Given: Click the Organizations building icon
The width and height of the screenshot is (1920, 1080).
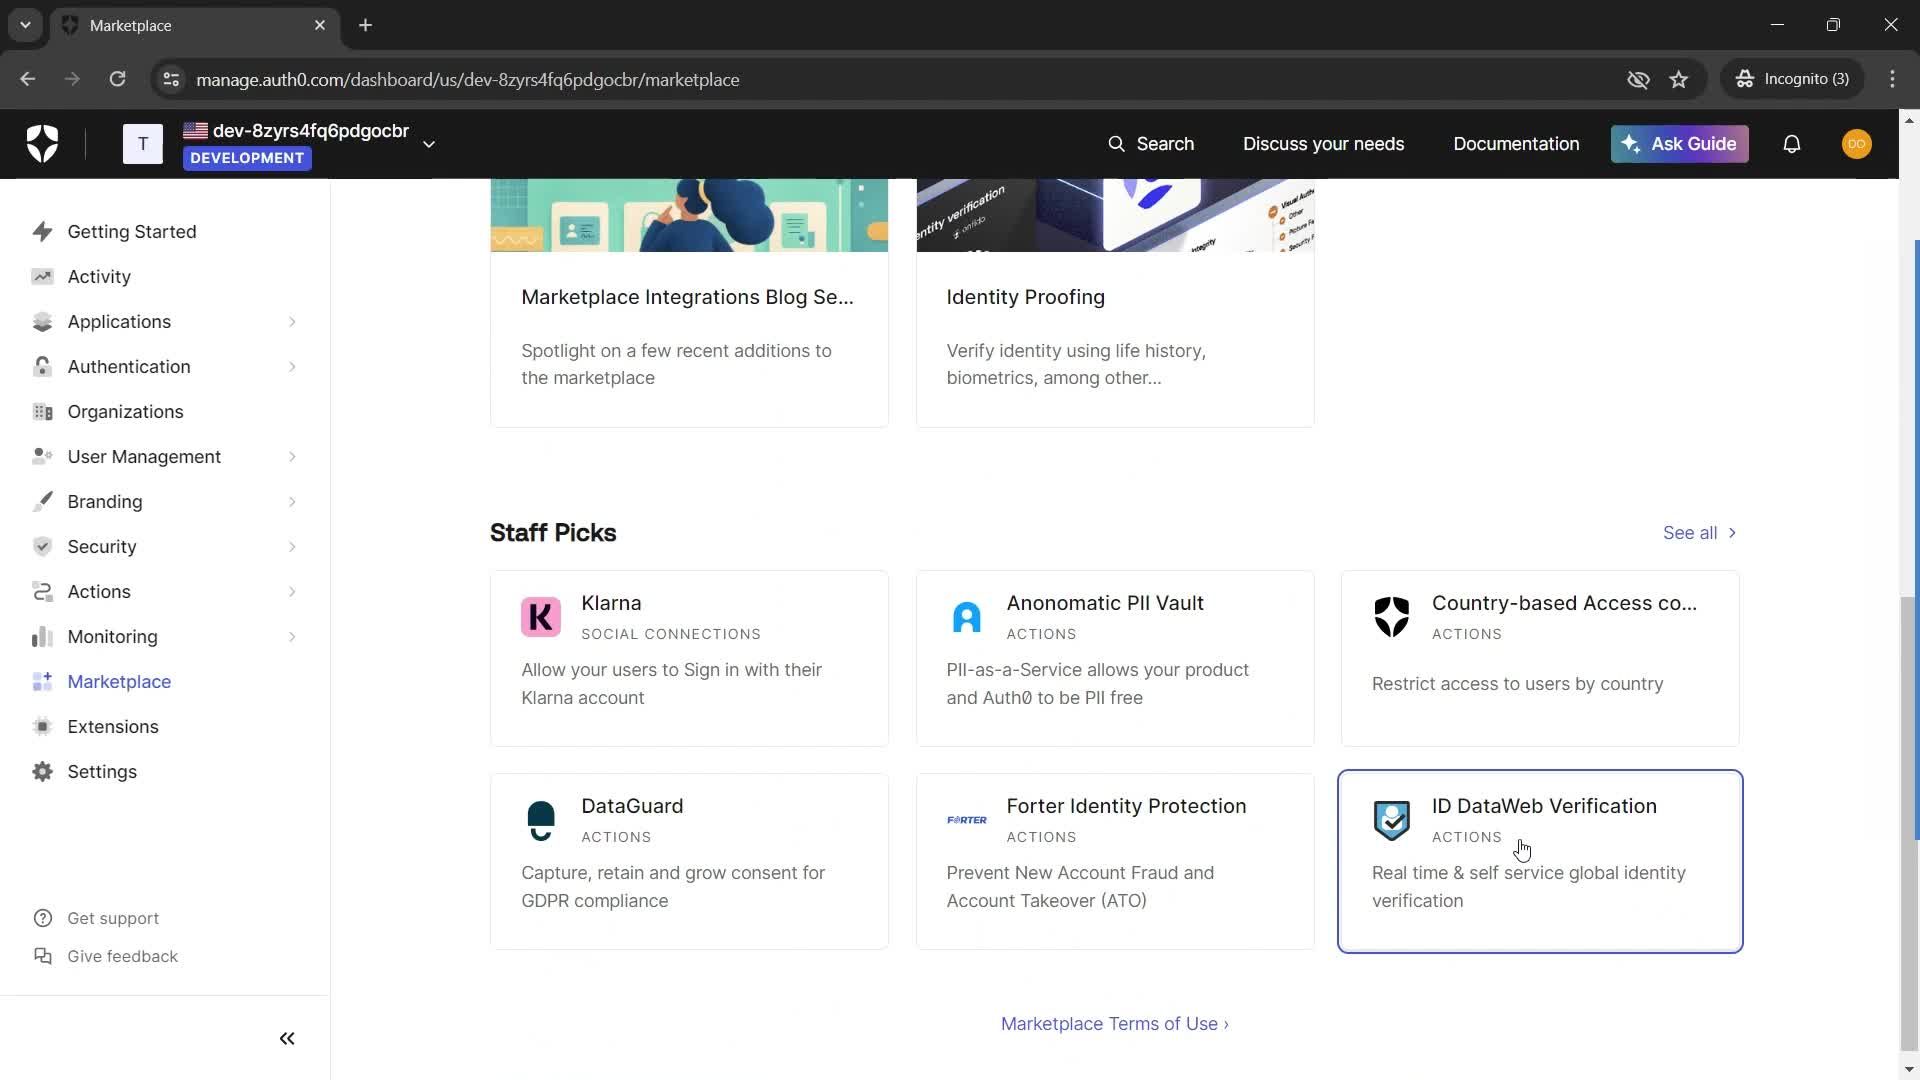Looking at the screenshot, I should click(42, 412).
